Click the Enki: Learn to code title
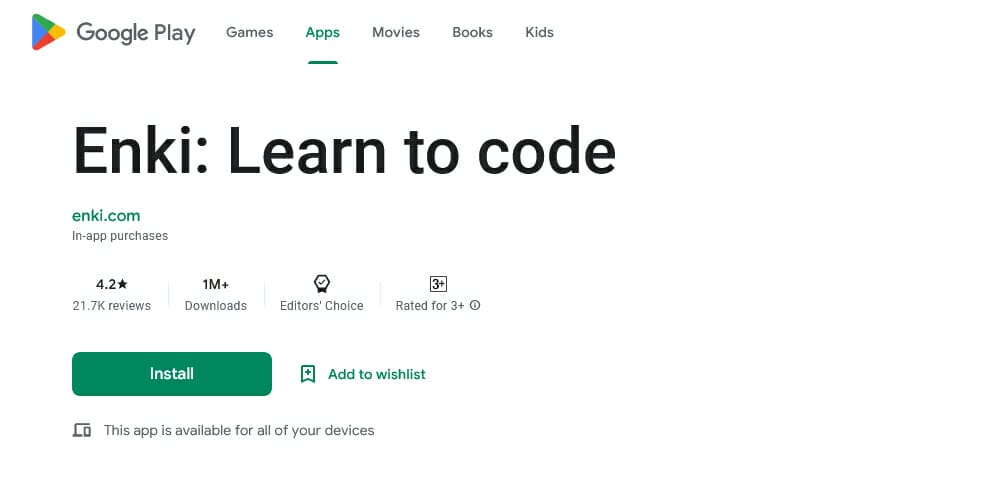1000x500 pixels. (x=344, y=151)
